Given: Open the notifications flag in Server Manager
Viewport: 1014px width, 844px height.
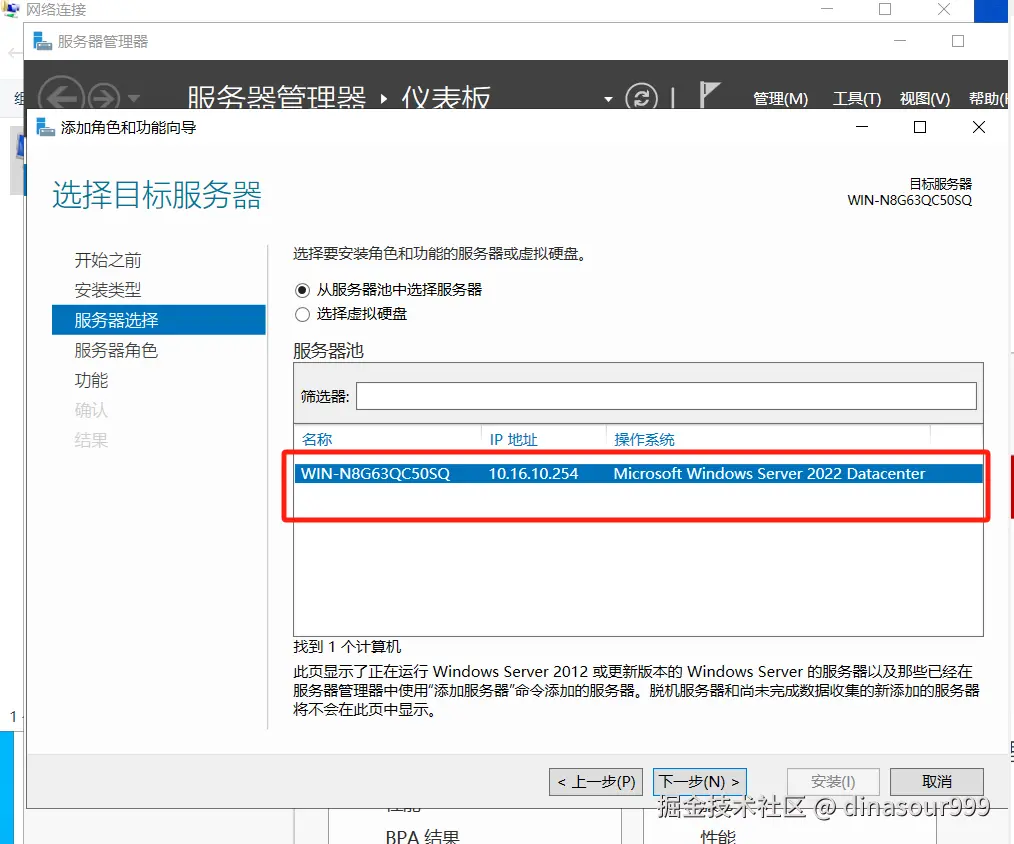Looking at the screenshot, I should tap(709, 95).
